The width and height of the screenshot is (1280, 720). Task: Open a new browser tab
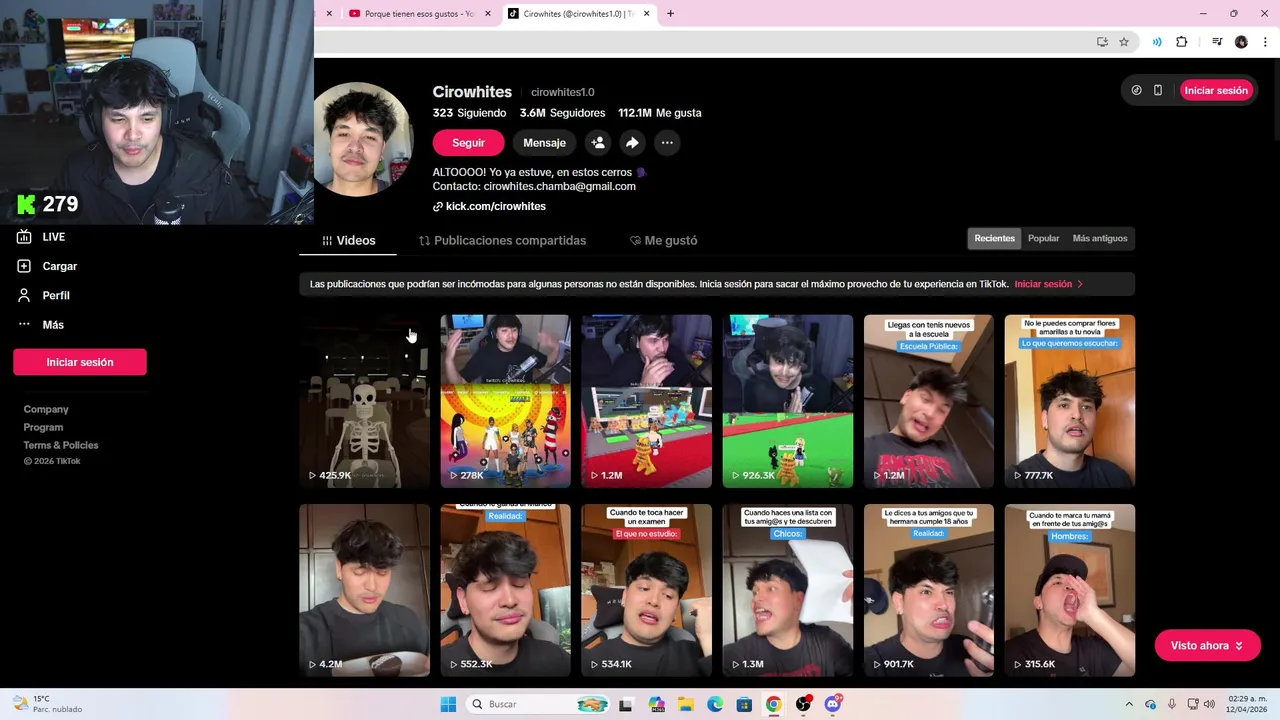coord(670,14)
